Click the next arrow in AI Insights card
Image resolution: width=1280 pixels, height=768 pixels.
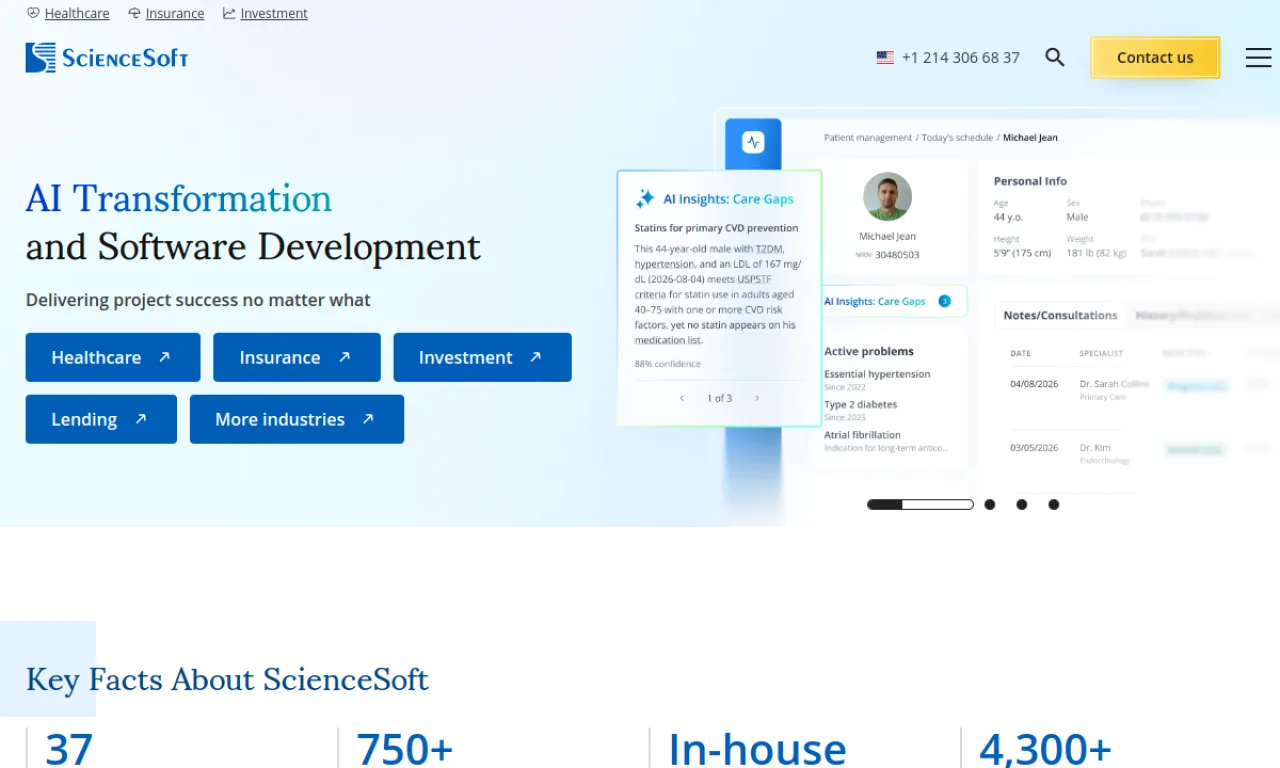pos(757,398)
